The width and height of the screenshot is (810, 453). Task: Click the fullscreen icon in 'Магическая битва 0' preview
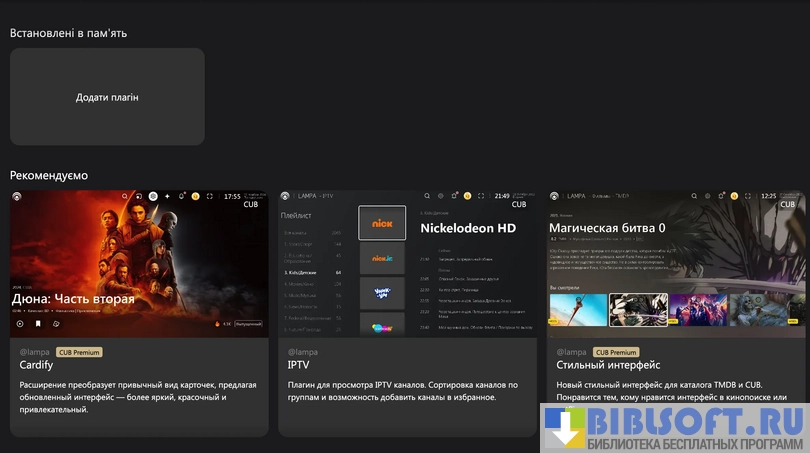750,196
